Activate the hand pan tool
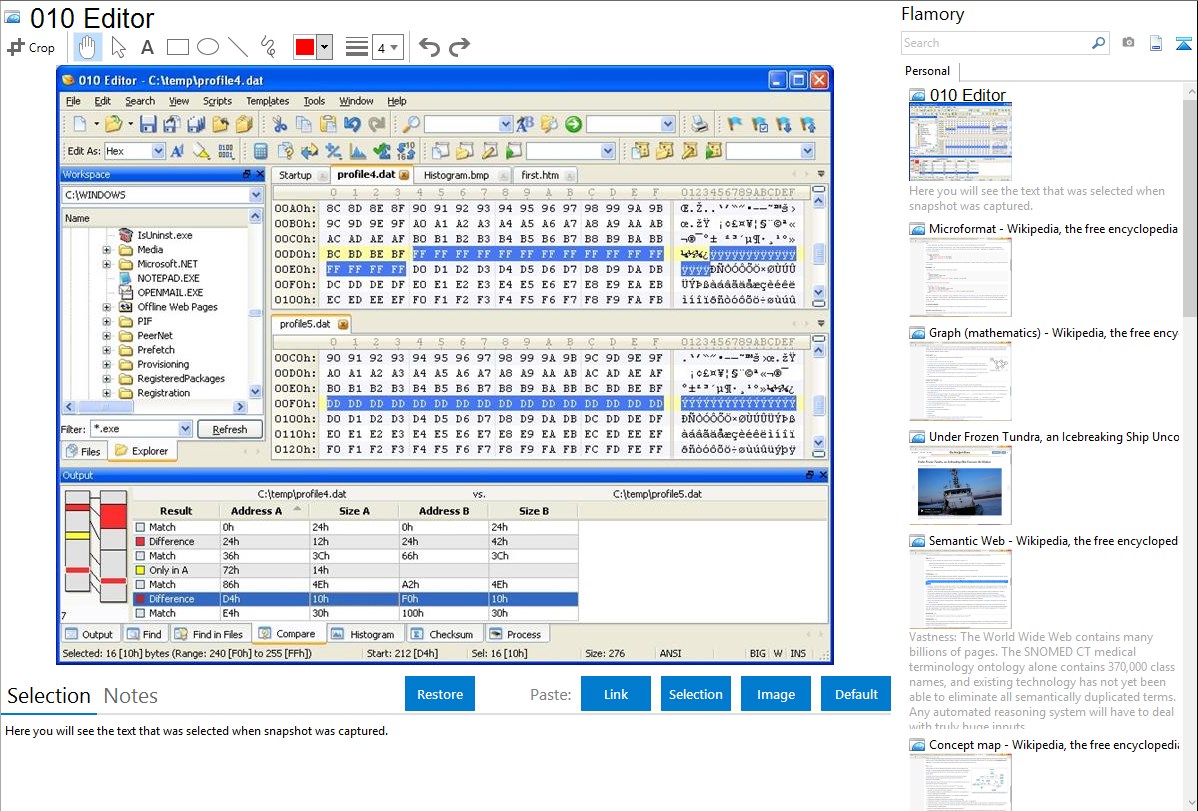 pyautogui.click(x=88, y=47)
